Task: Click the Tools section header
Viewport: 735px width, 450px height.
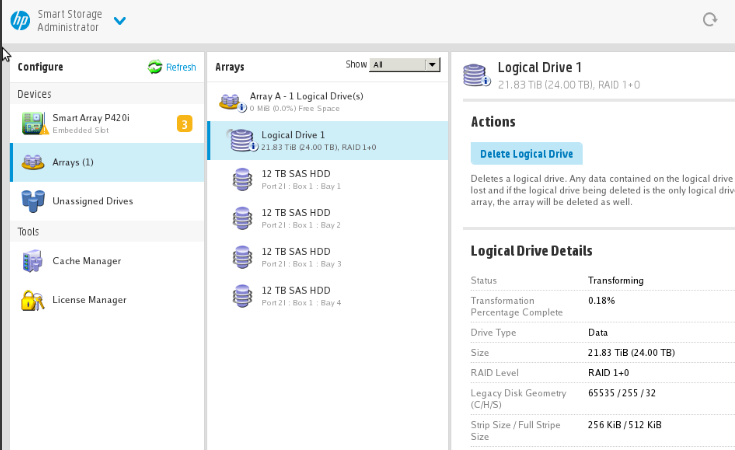Action: tap(28, 232)
